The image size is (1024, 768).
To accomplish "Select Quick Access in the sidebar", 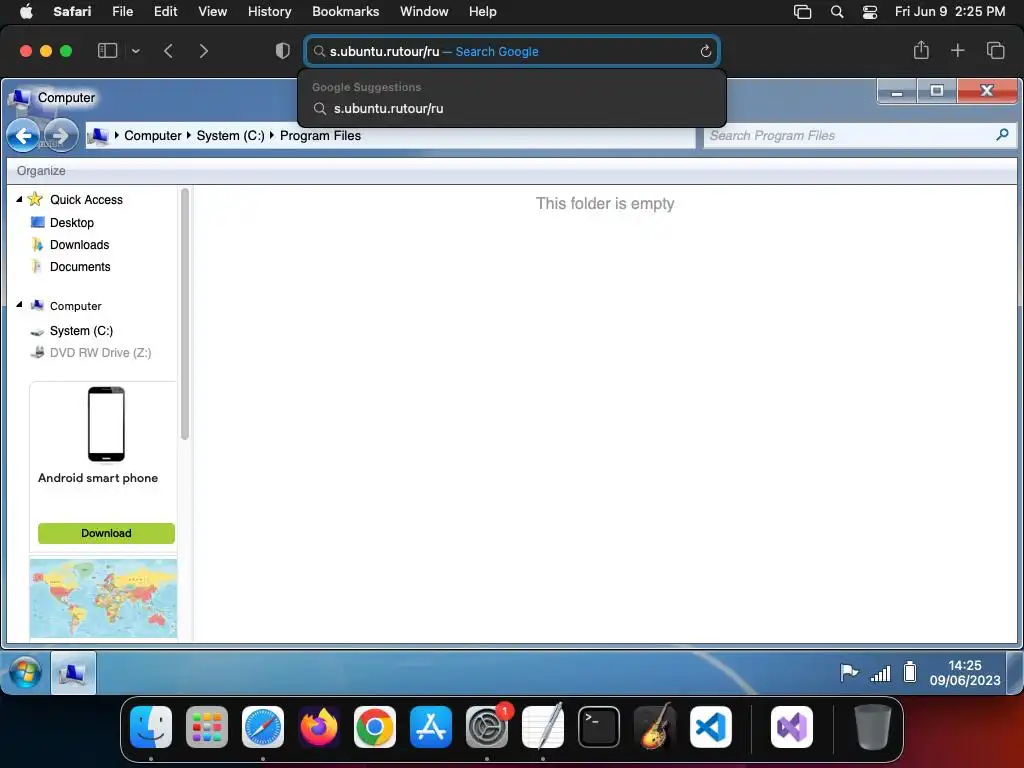I will pos(86,200).
